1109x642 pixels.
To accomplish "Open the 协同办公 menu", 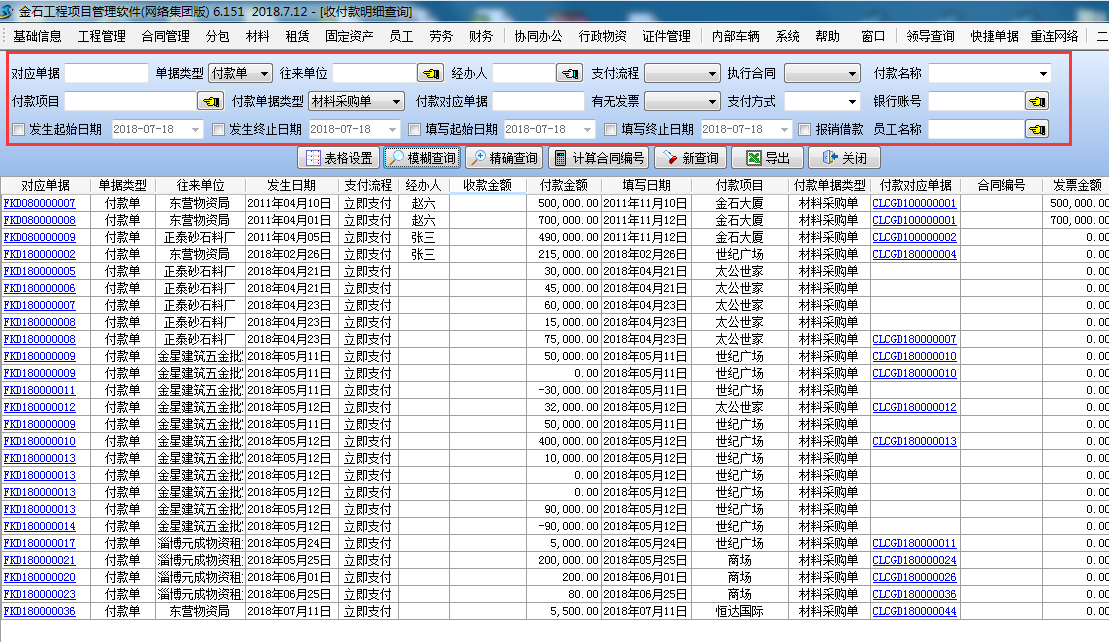I will click(x=539, y=36).
